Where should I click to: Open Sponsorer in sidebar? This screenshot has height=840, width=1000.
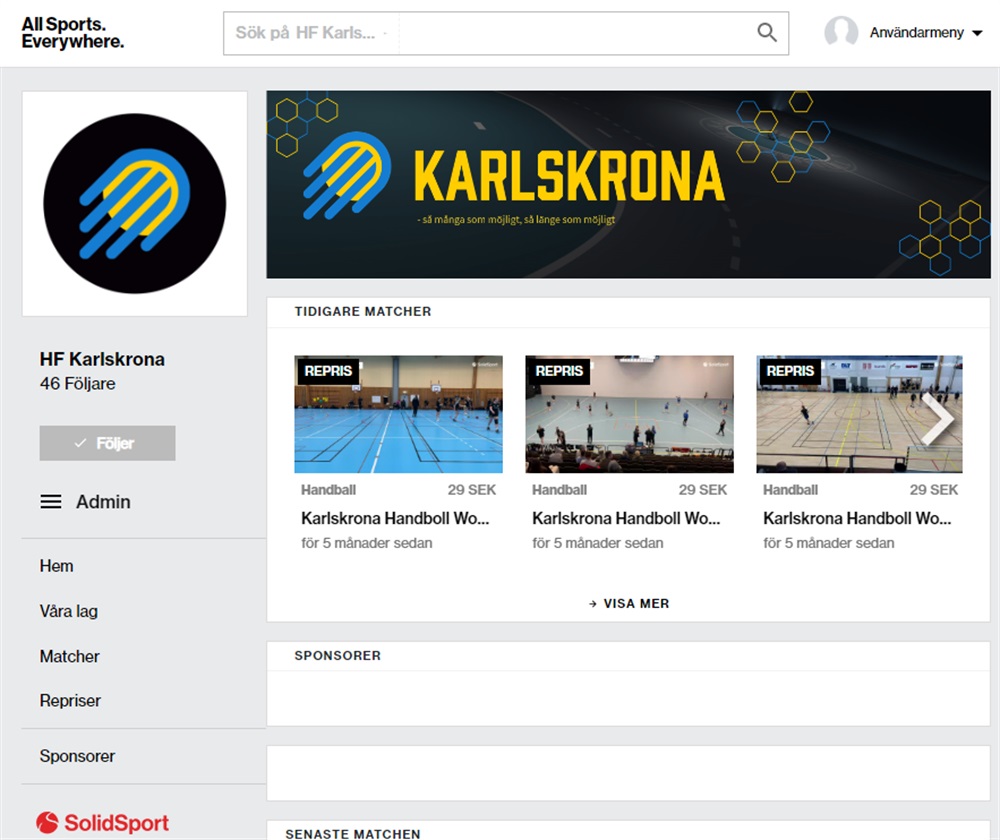pos(77,756)
